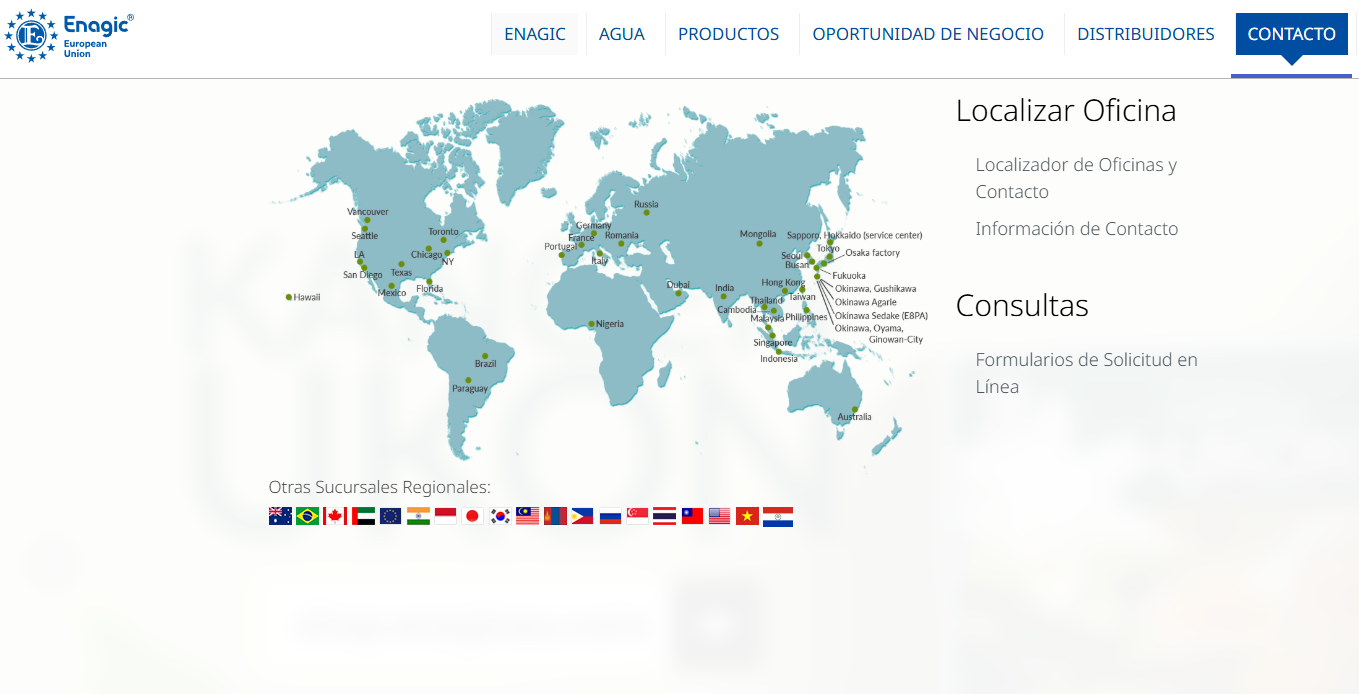Select the Singapore flag icon

pyautogui.click(x=637, y=516)
